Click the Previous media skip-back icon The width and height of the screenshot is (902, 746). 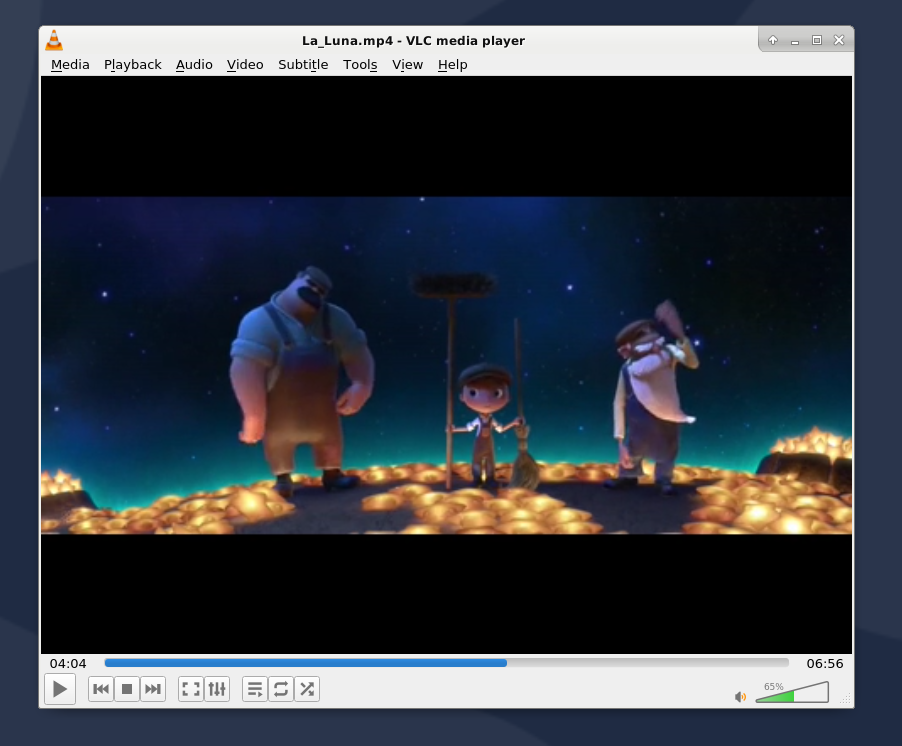point(101,689)
